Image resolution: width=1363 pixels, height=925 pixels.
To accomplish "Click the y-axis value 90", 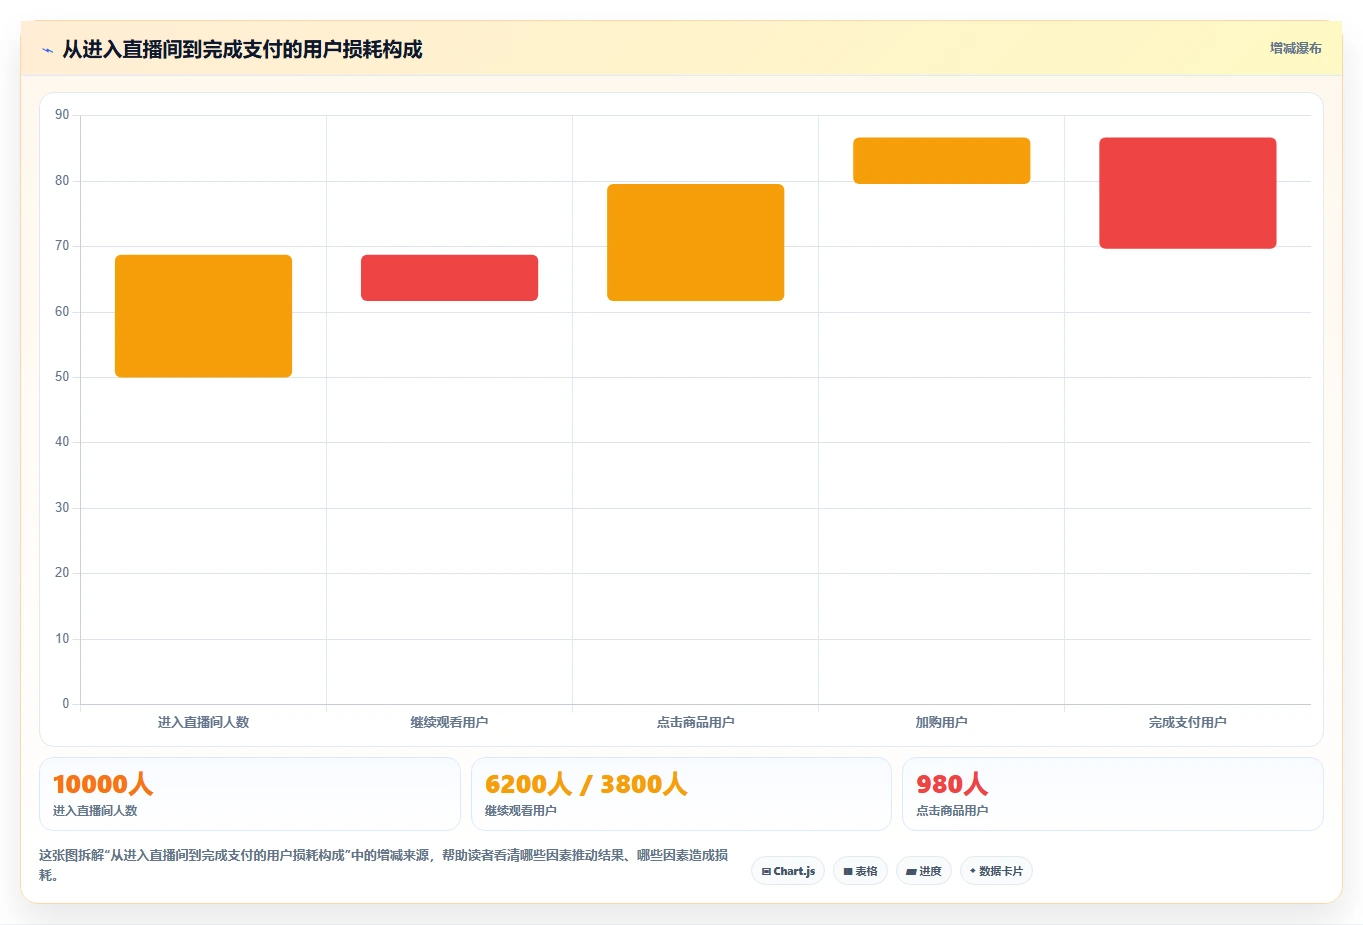I will pyautogui.click(x=62, y=115).
